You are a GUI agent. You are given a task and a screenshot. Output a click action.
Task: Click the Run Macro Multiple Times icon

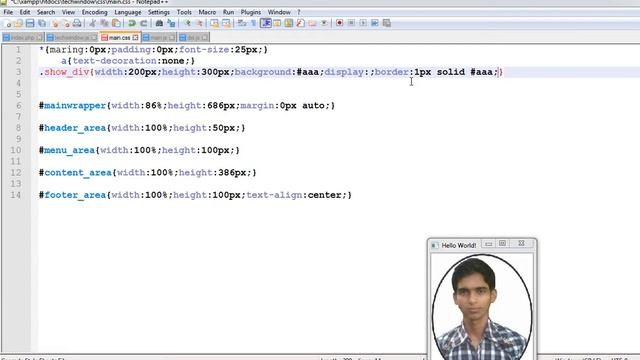pyautogui.click(x=375, y=23)
